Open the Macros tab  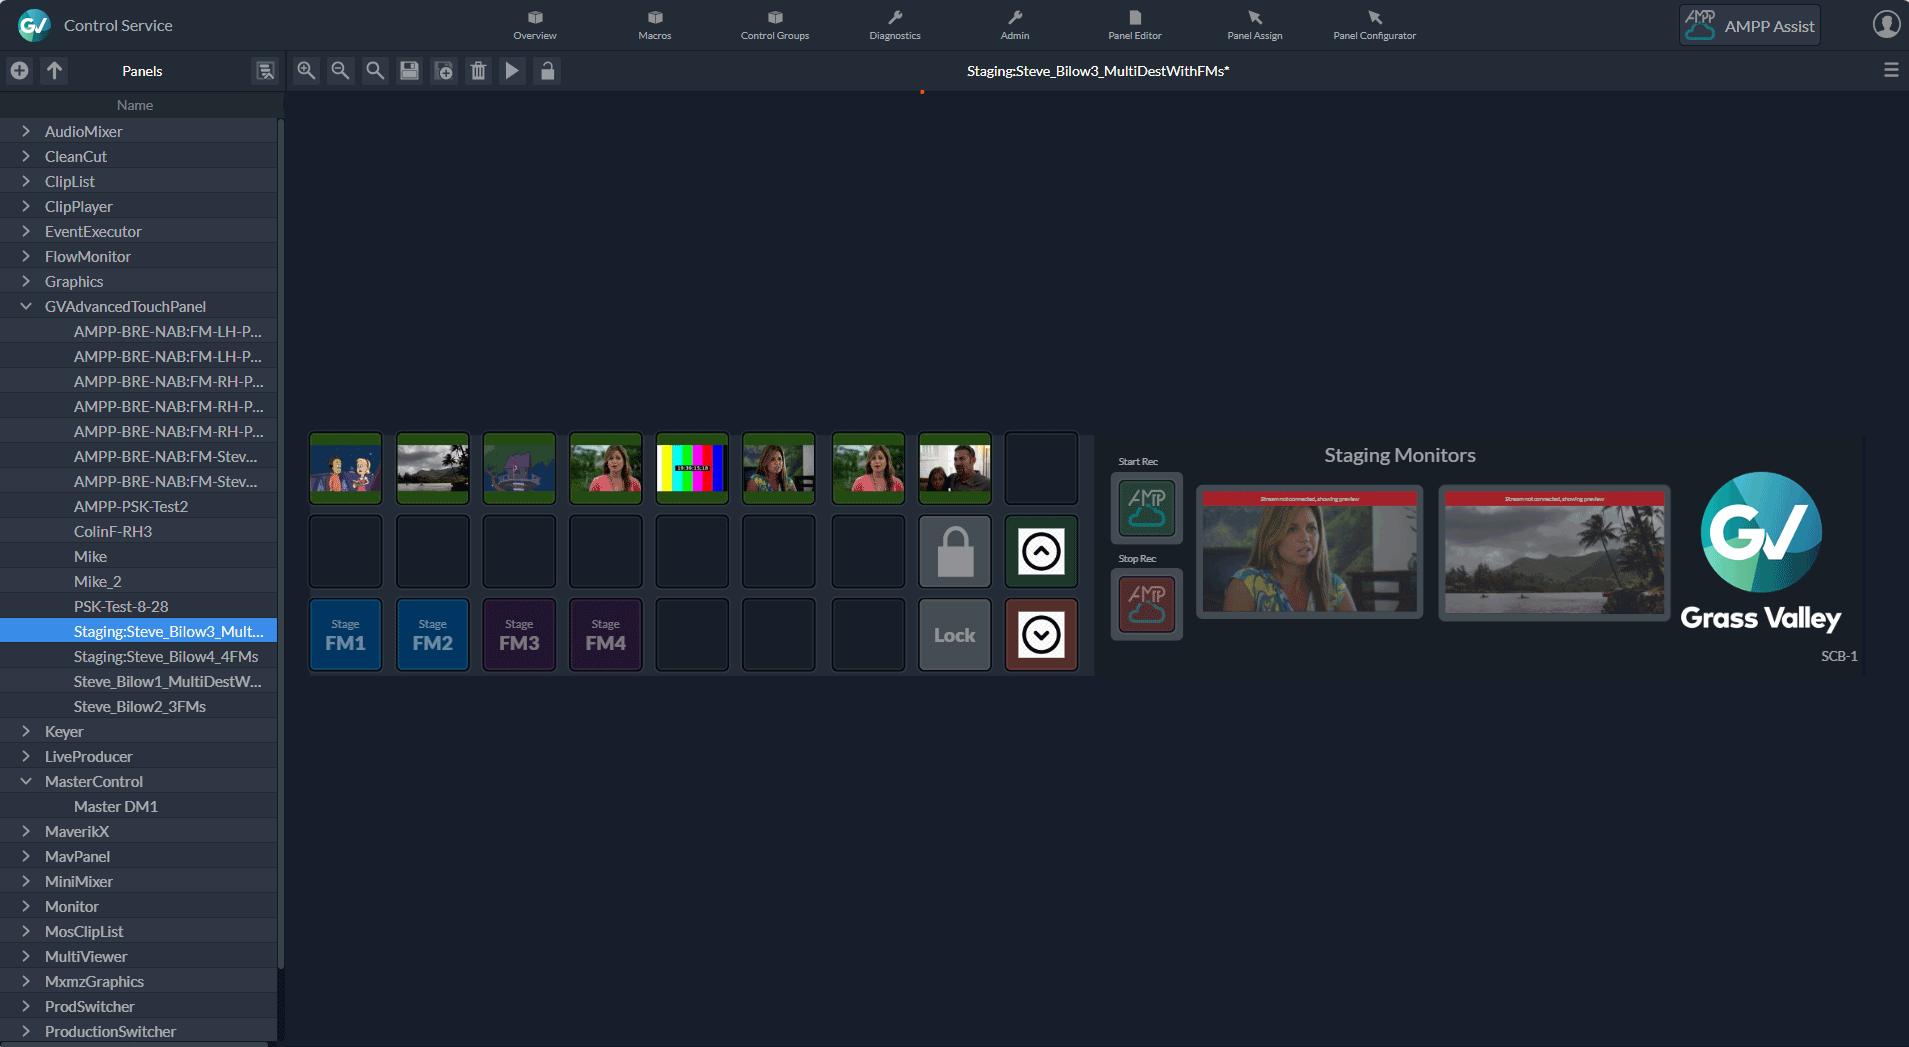[655, 25]
